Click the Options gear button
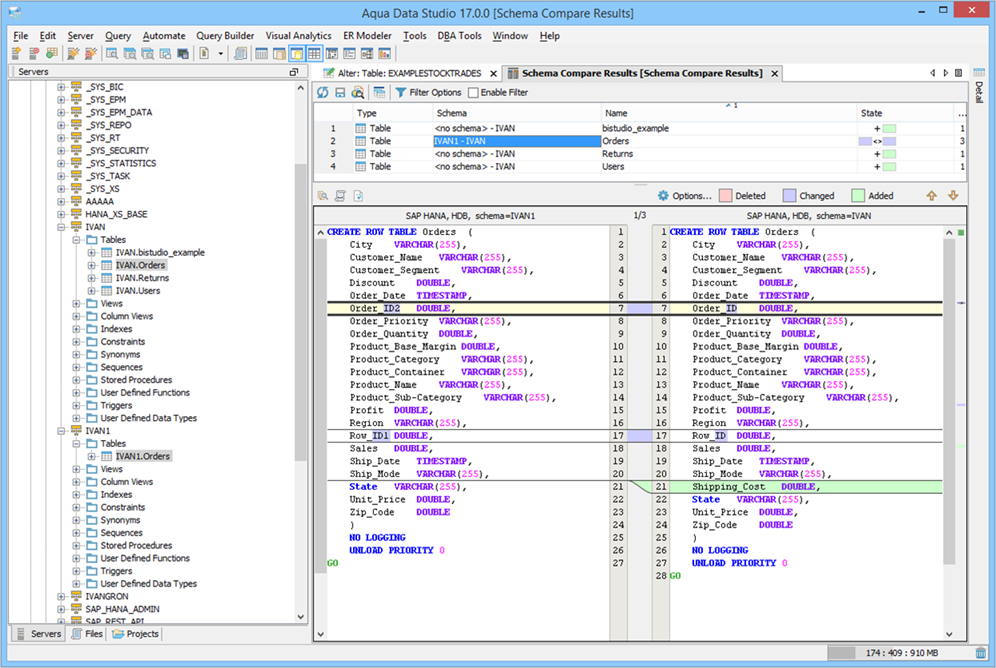996x668 pixels. pos(684,196)
